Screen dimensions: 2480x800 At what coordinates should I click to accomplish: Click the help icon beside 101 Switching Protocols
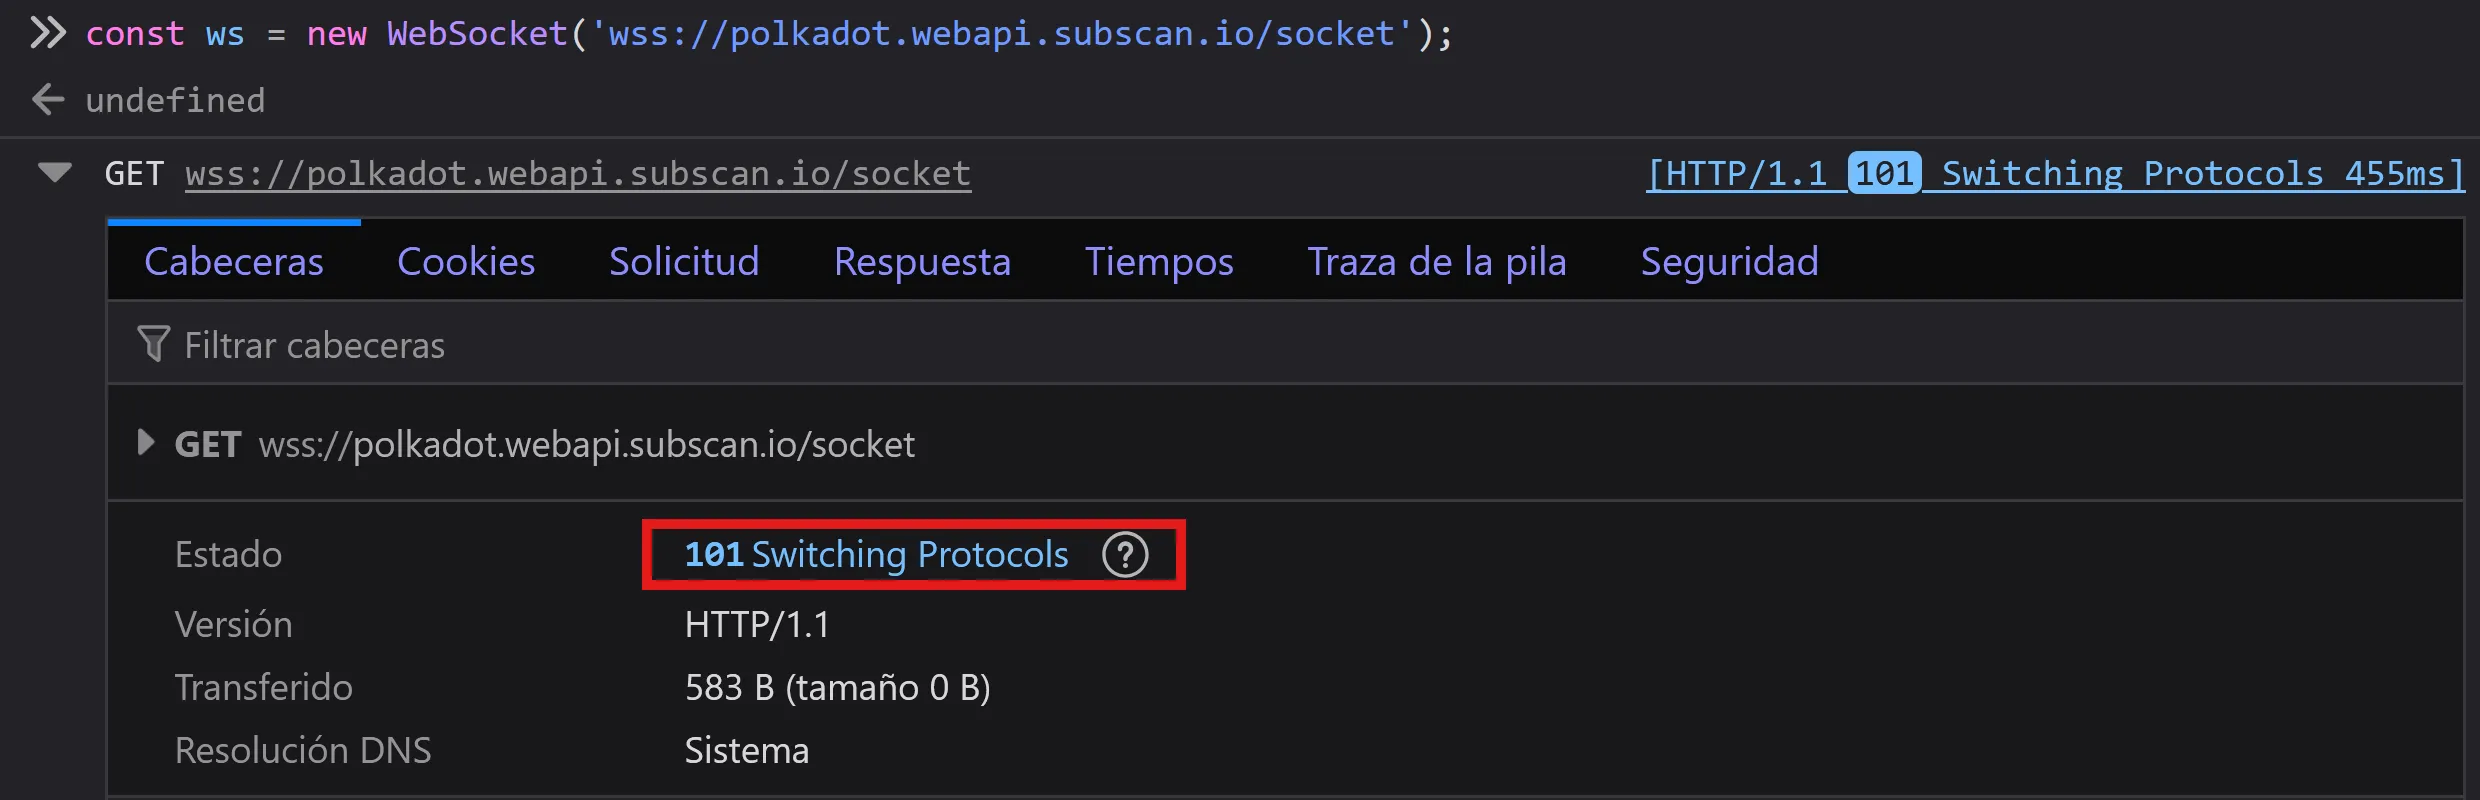pyautogui.click(x=1125, y=555)
